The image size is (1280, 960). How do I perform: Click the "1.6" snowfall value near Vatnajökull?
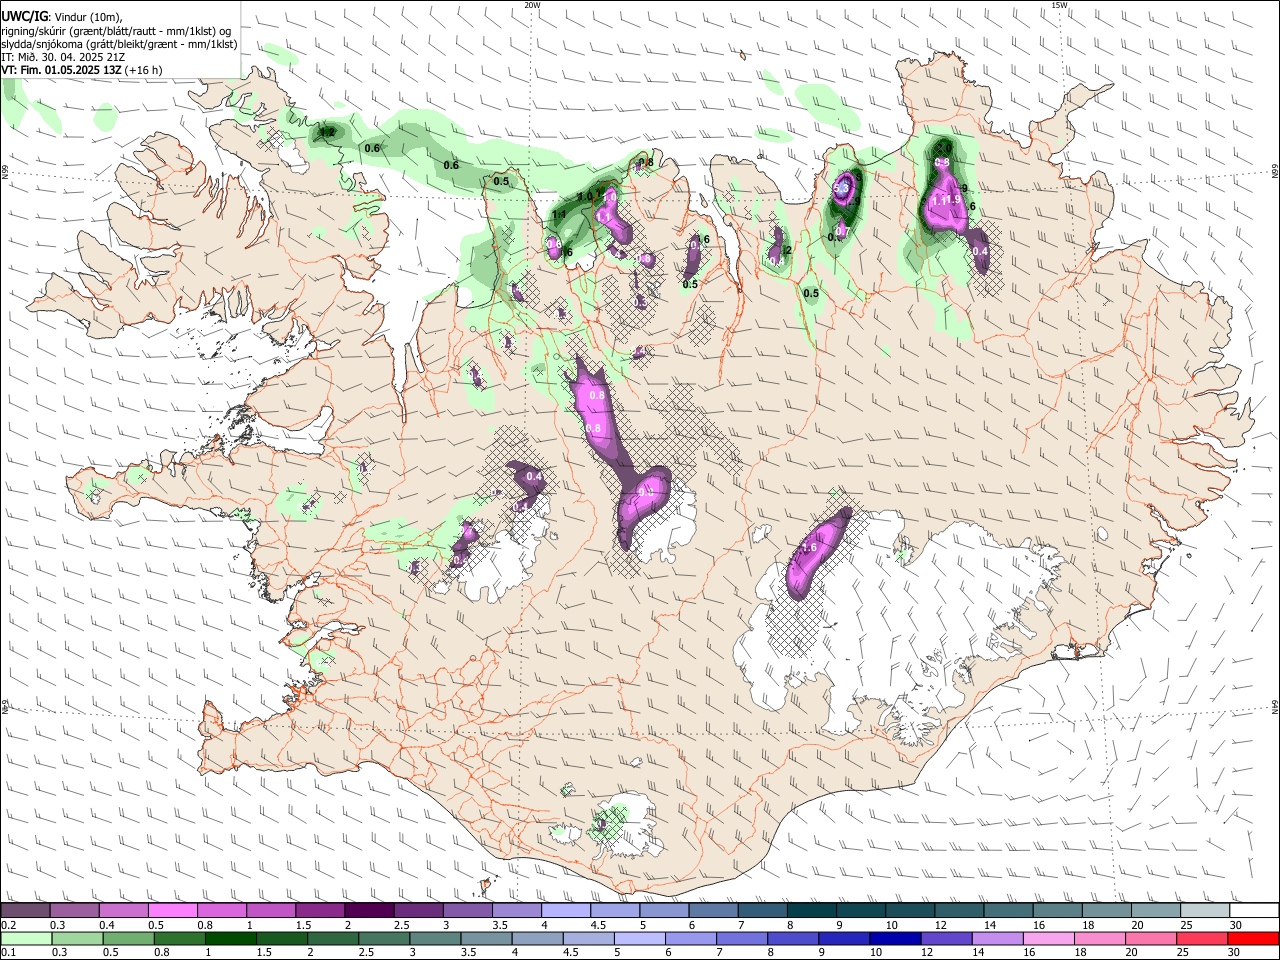tap(810, 548)
